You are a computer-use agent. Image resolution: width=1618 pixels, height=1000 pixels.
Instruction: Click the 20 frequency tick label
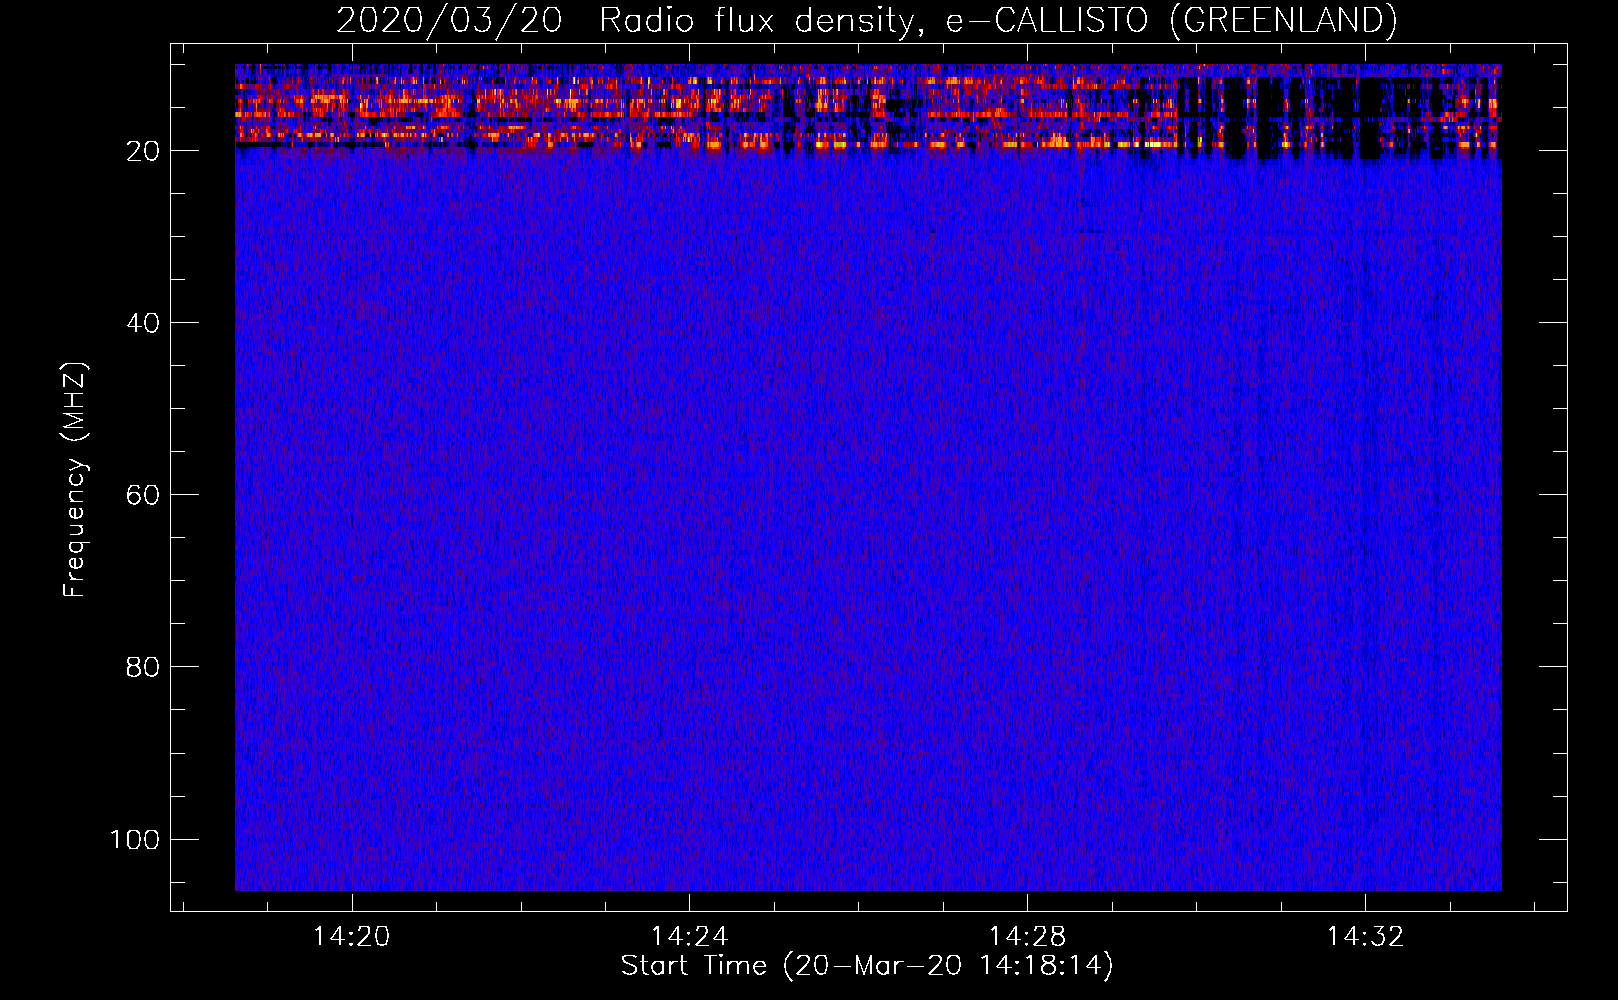143,151
